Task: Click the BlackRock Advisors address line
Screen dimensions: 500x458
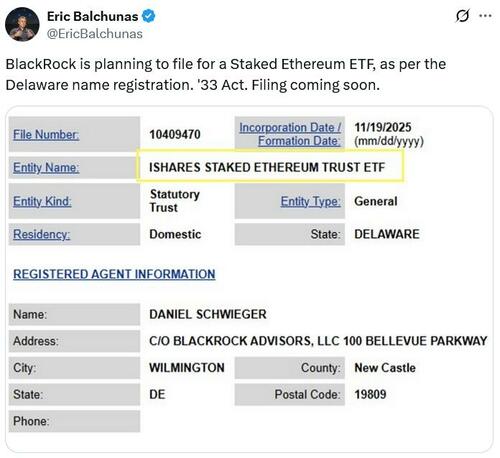Action: coord(318,341)
